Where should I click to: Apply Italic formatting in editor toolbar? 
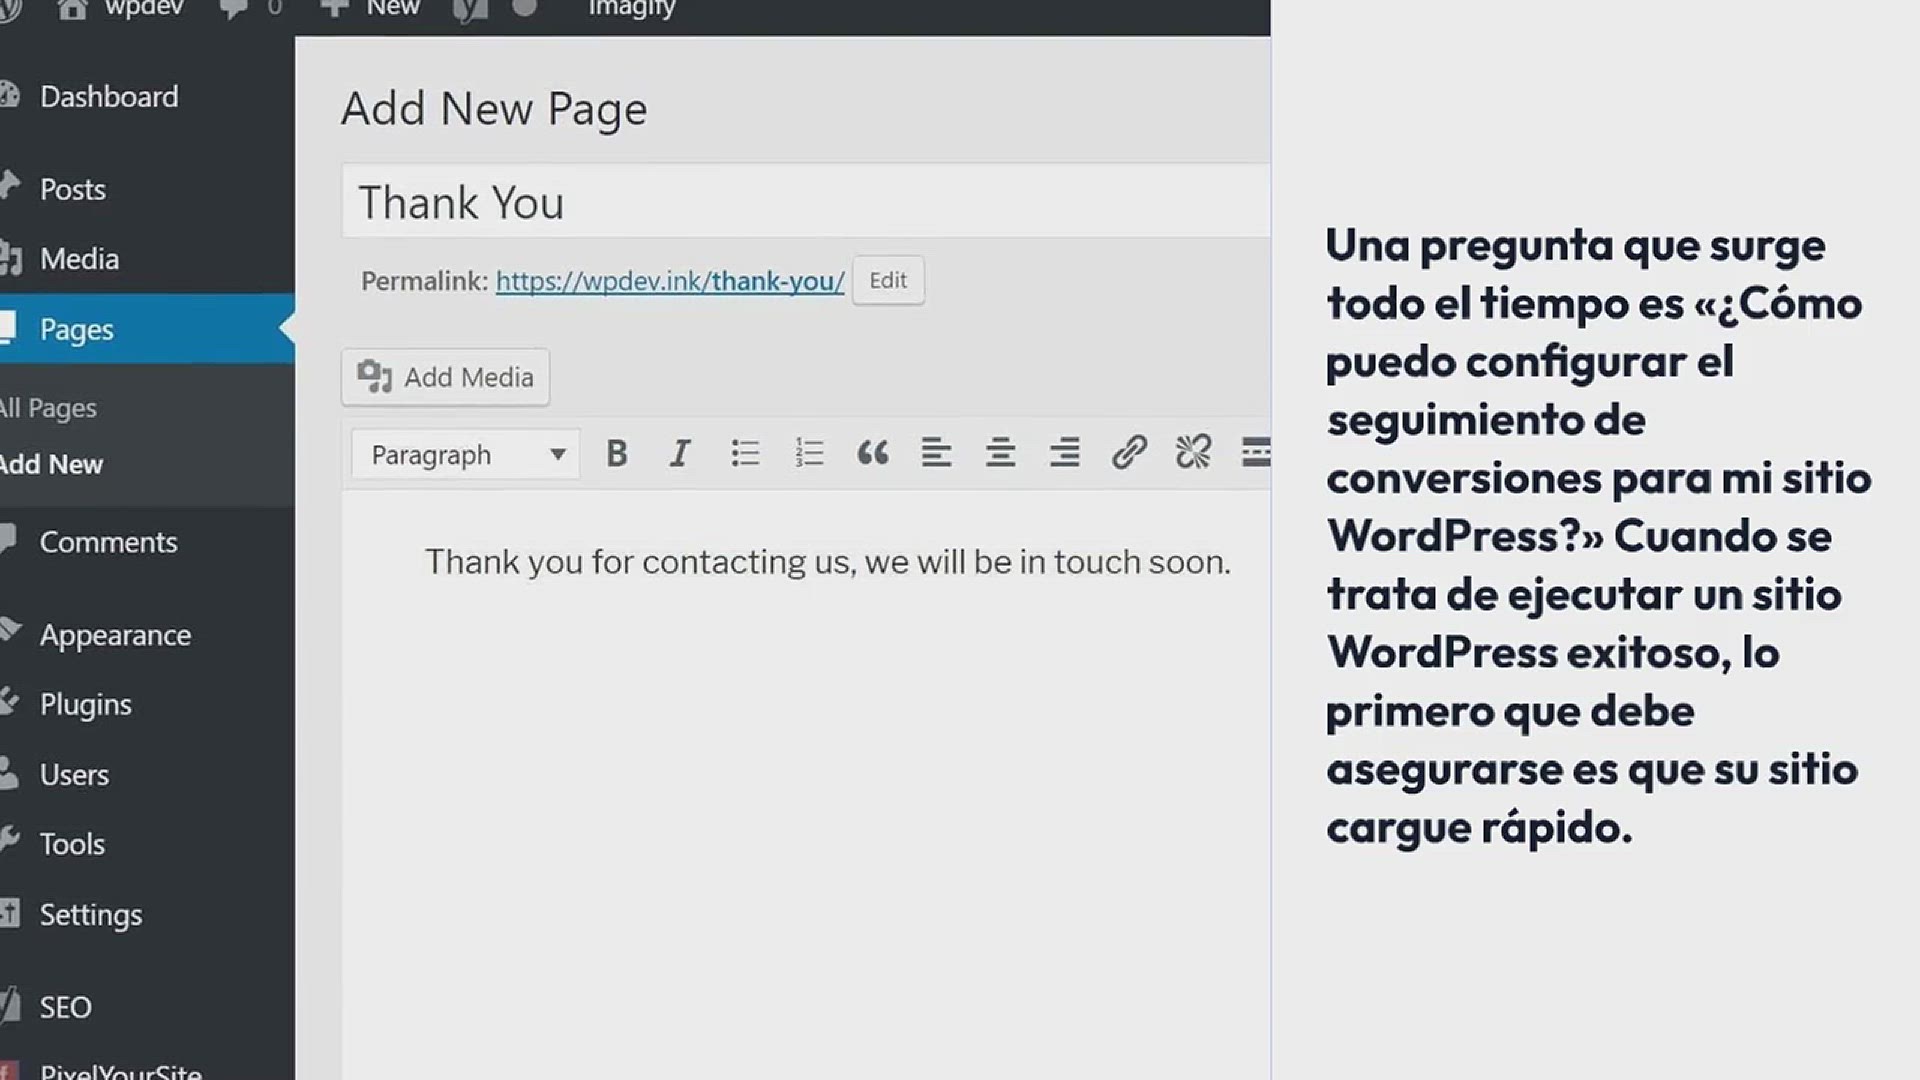pos(680,454)
